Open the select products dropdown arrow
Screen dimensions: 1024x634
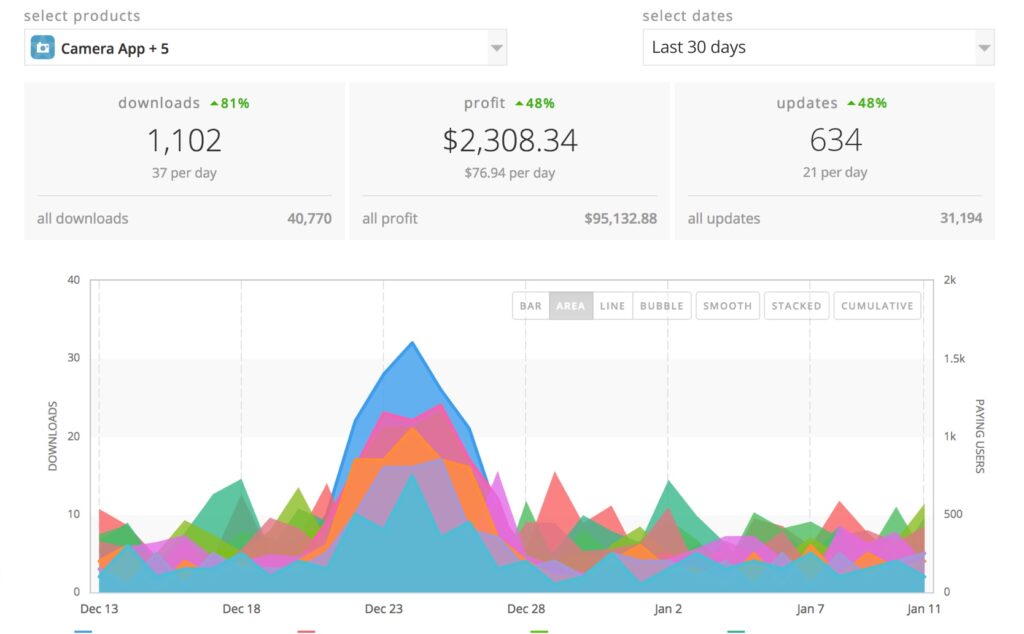click(496, 48)
